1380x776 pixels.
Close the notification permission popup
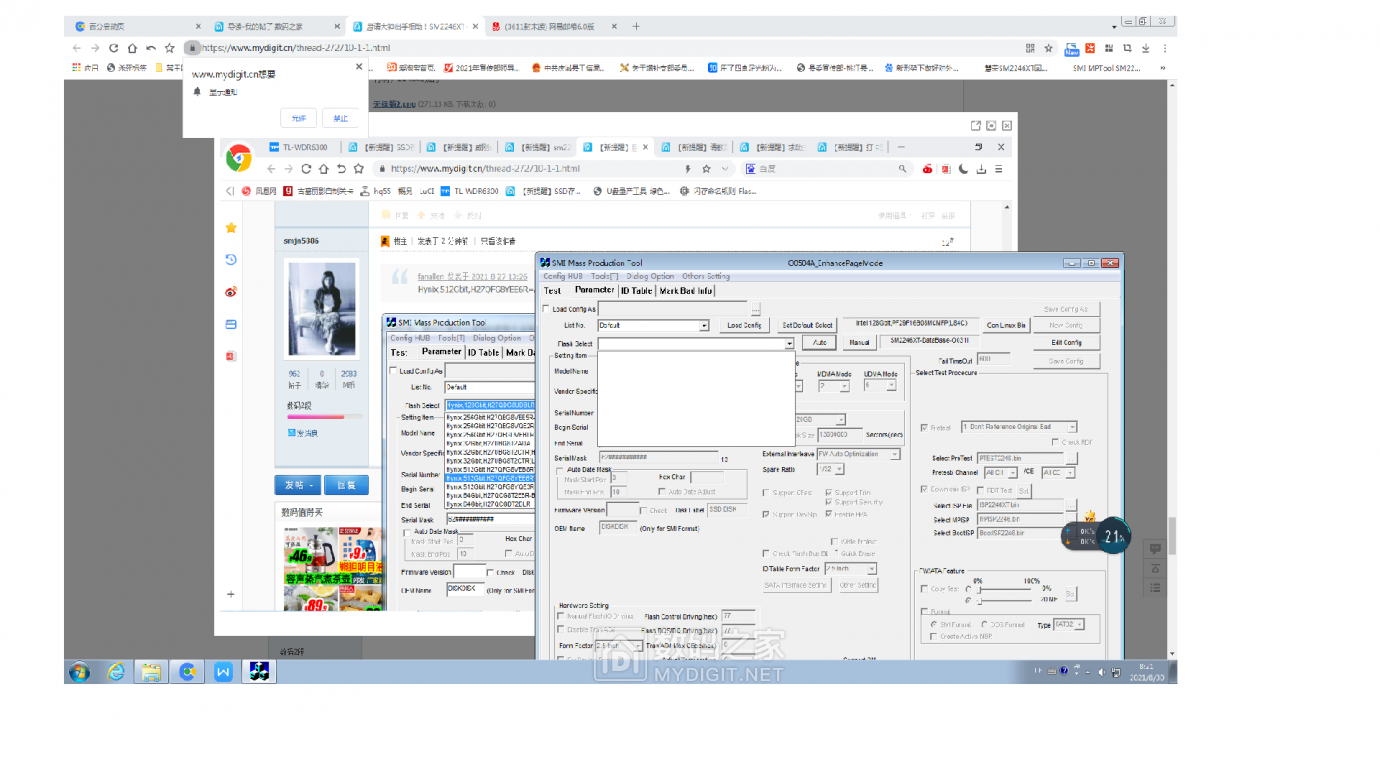[359, 67]
